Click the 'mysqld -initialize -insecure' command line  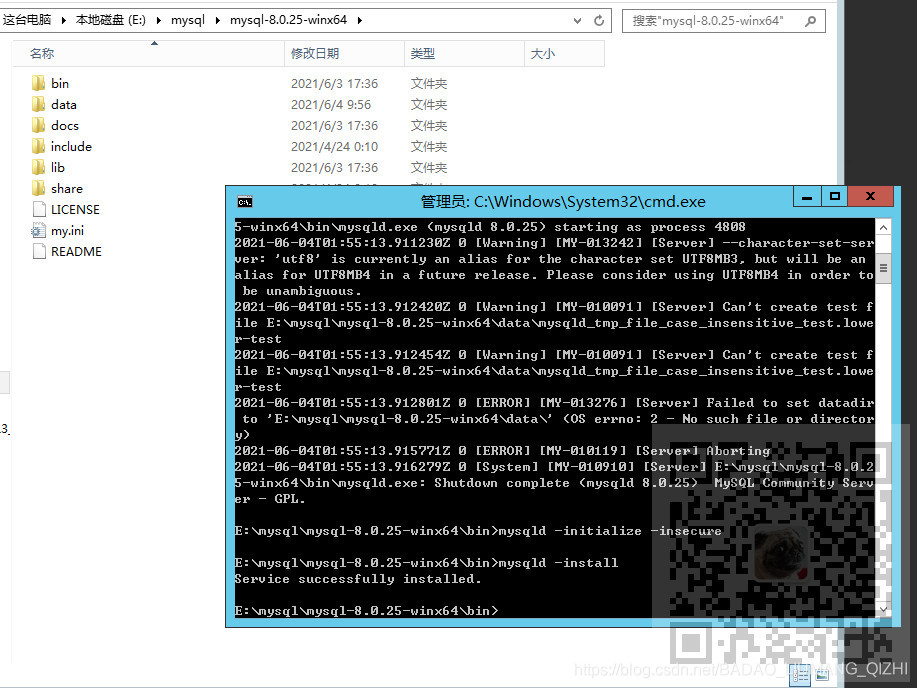[x=478, y=531]
